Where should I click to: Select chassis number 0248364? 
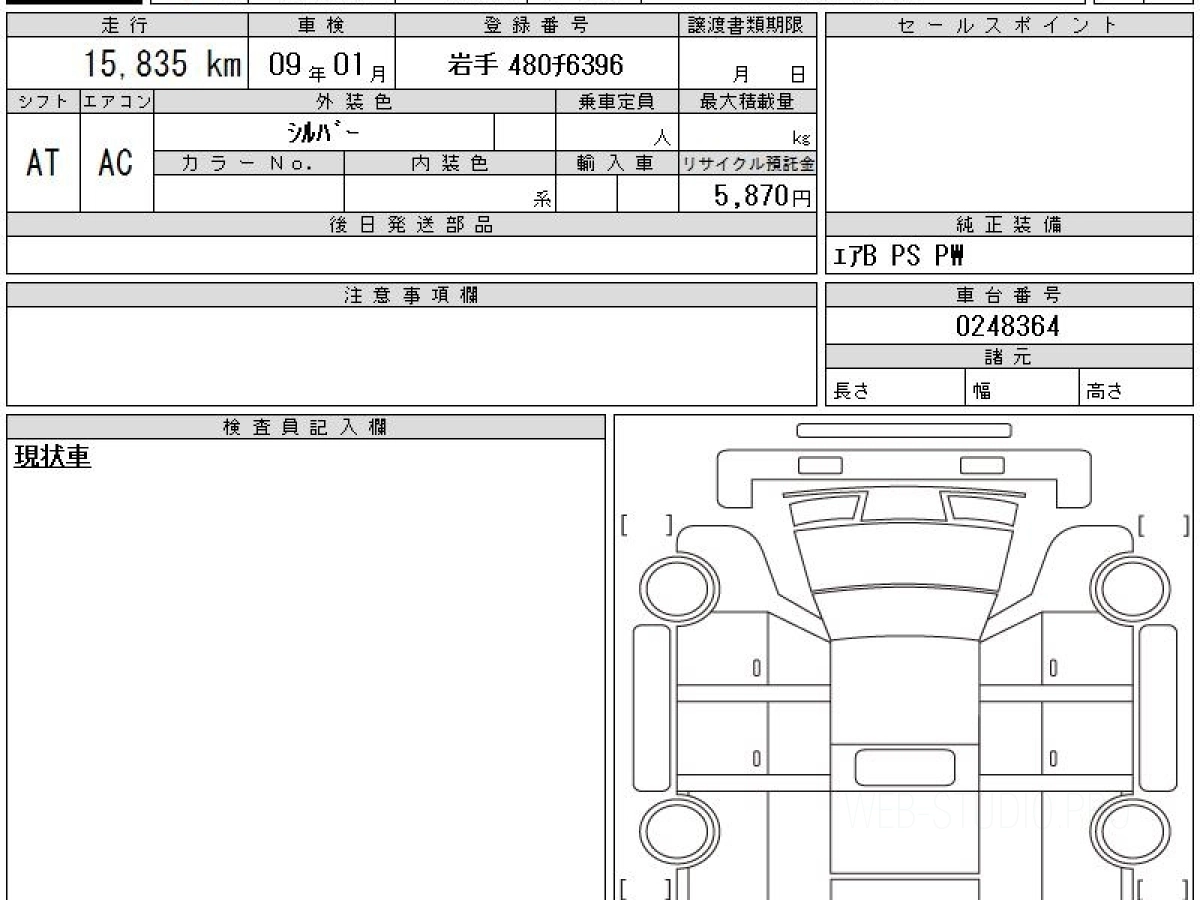pyautogui.click(x=1008, y=326)
